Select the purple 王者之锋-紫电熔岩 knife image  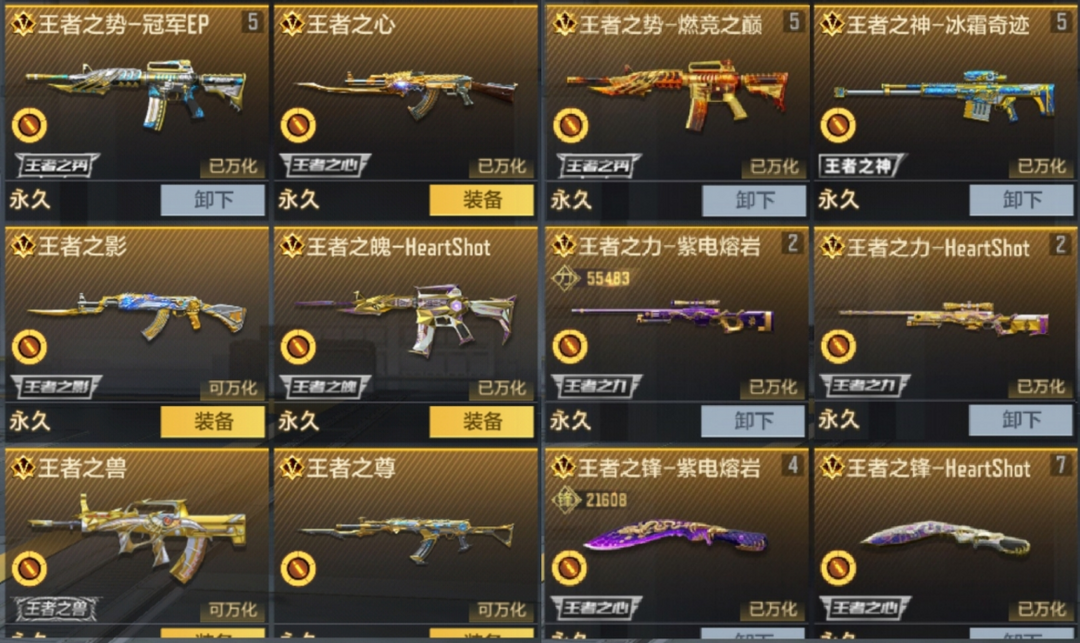tap(675, 536)
